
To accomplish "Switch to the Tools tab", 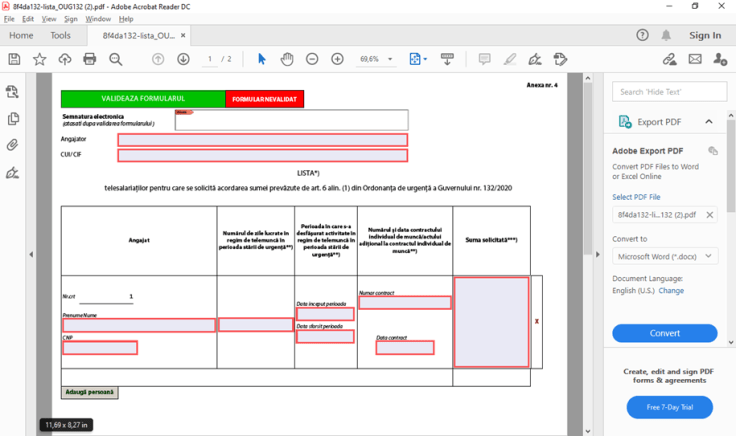I will point(61,36).
